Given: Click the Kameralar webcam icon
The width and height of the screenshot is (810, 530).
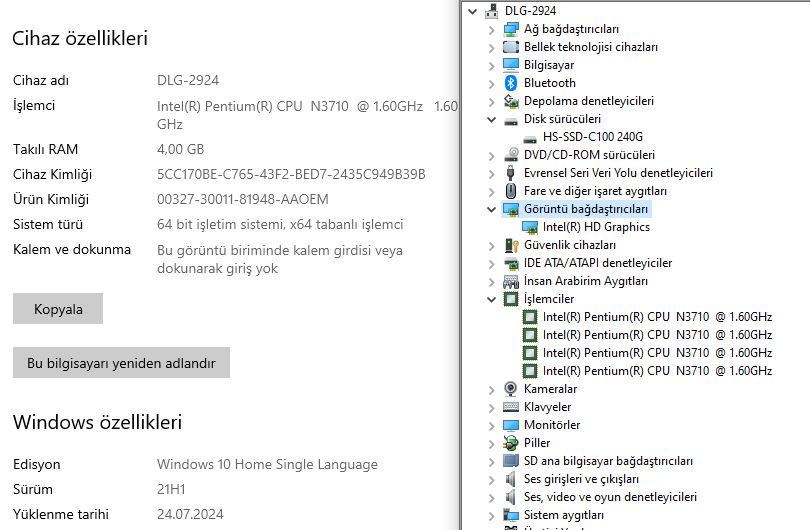Looking at the screenshot, I should (x=511, y=389).
